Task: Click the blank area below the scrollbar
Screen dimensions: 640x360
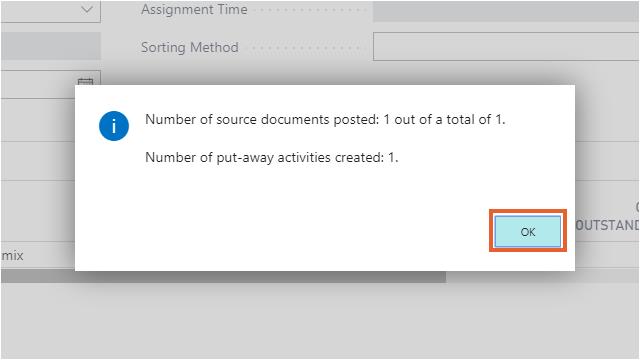Action: 320,320
